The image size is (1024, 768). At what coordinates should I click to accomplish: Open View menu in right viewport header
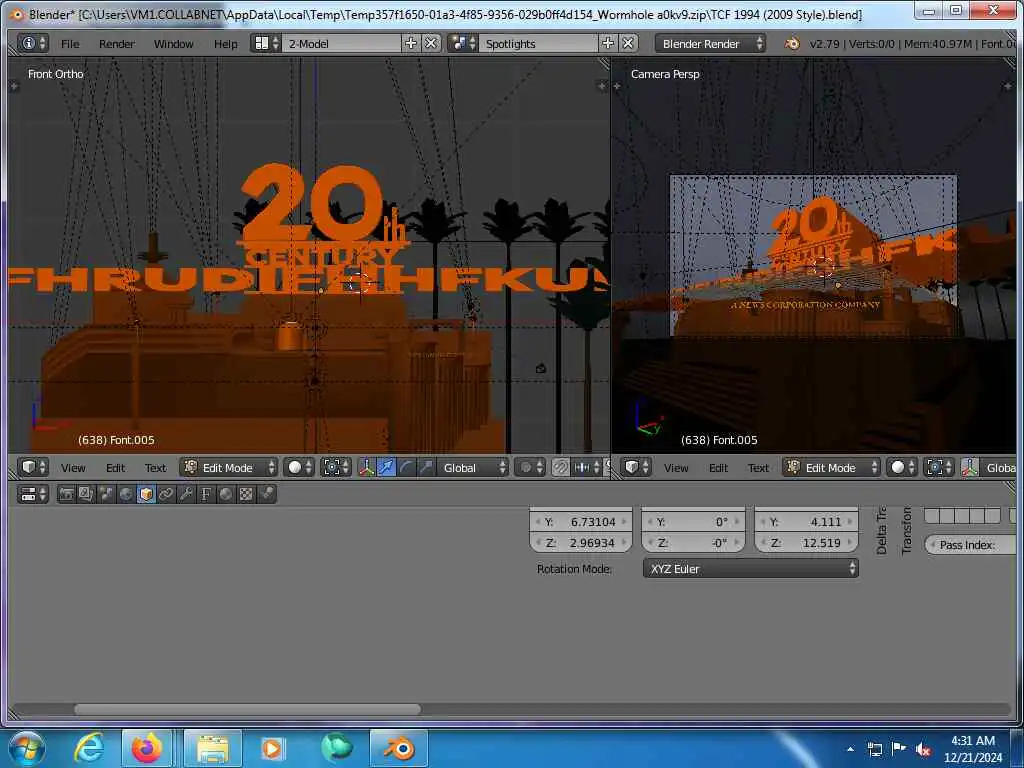pos(676,468)
